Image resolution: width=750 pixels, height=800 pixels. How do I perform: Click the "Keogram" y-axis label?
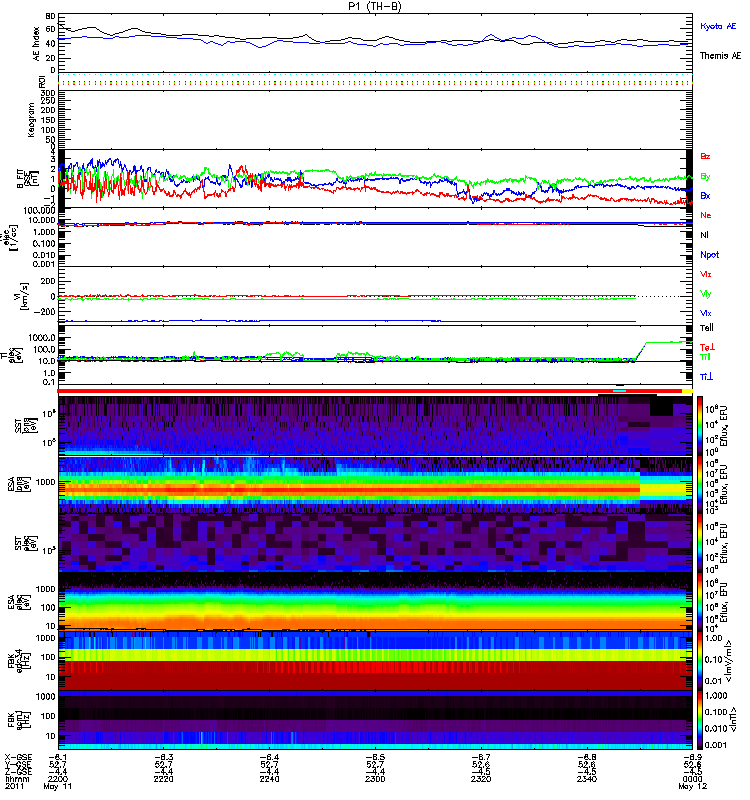pyautogui.click(x=31, y=119)
